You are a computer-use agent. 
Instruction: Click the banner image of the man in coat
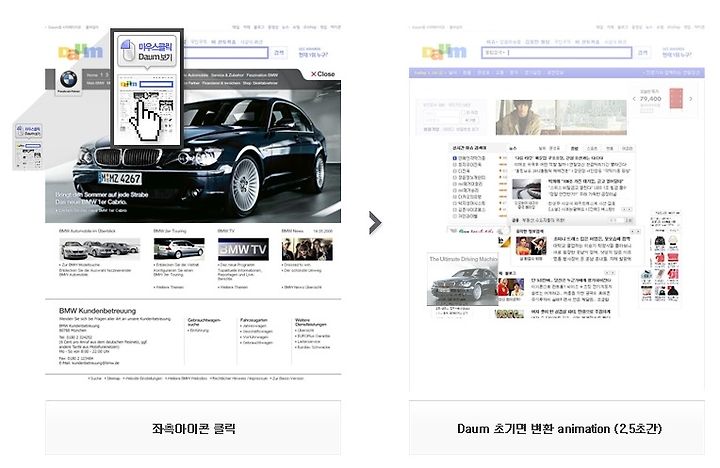[561, 117]
